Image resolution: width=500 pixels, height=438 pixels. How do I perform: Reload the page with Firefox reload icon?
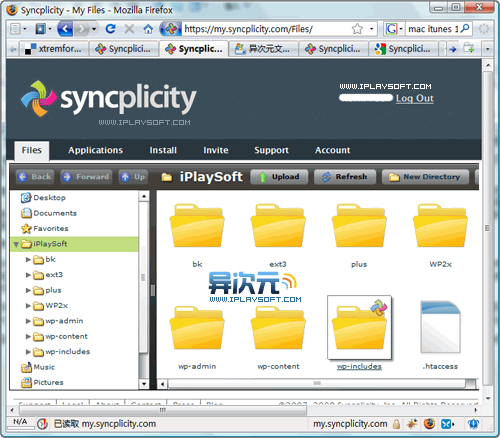(110, 29)
